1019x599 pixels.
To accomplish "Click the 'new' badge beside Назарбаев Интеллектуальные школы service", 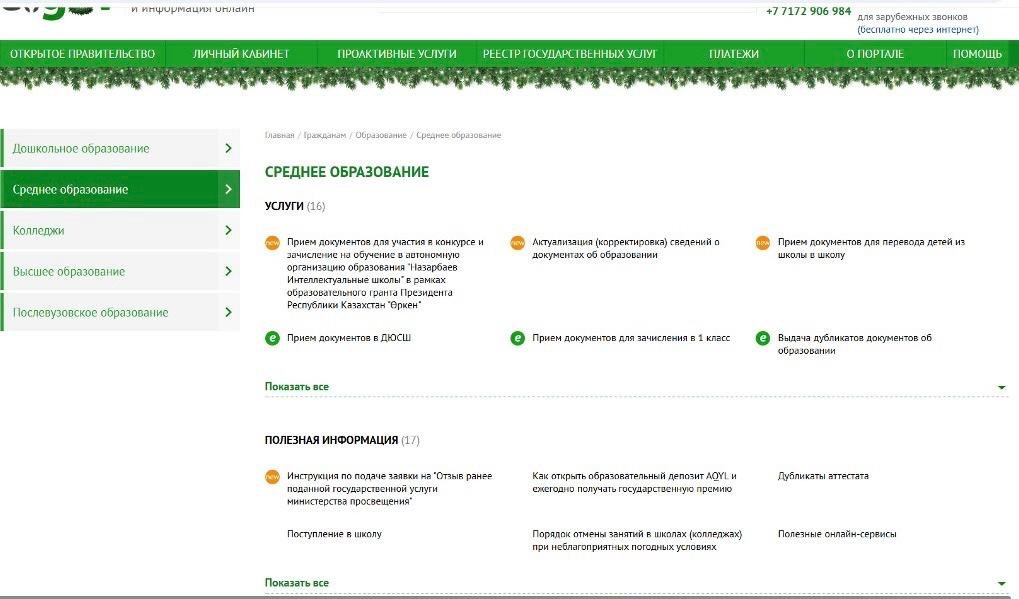I will coord(272,242).
